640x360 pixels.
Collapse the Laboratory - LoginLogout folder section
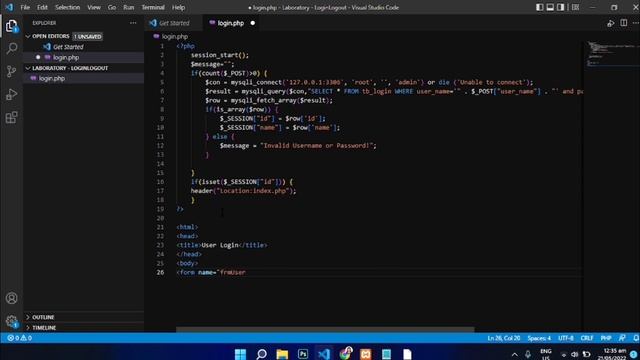pyautogui.click(x=28, y=68)
